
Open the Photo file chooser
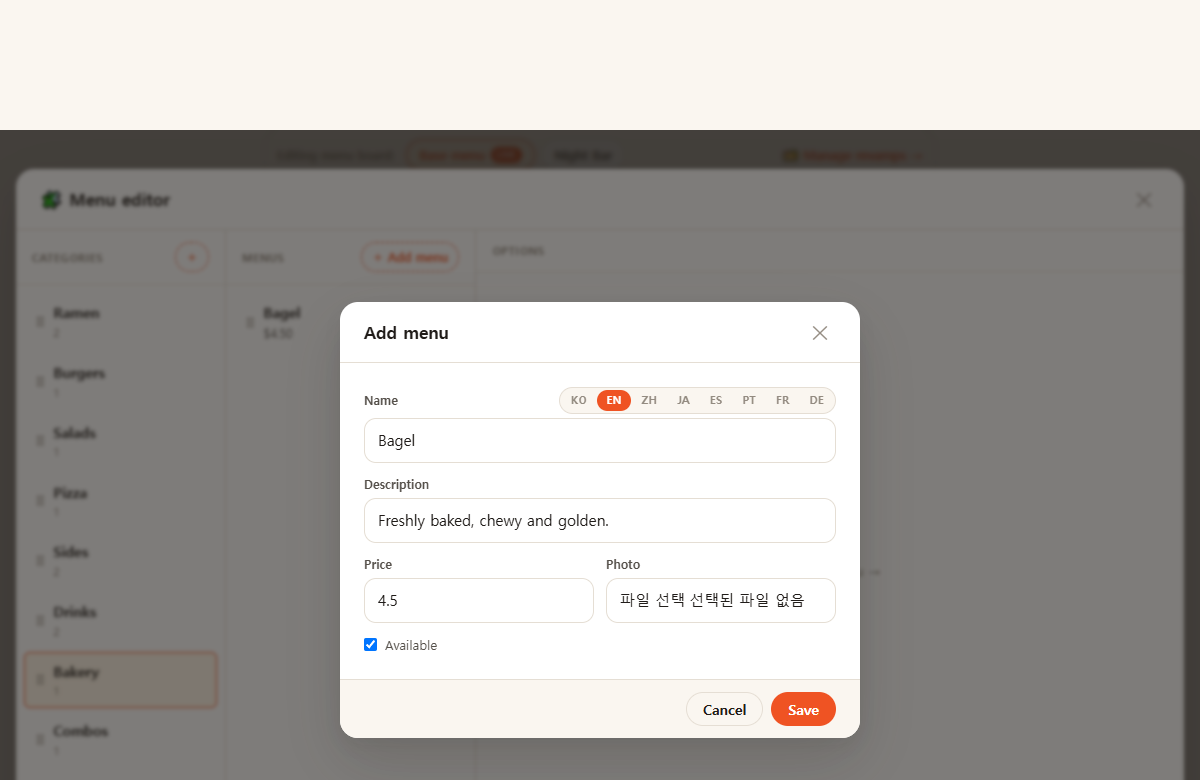(721, 600)
